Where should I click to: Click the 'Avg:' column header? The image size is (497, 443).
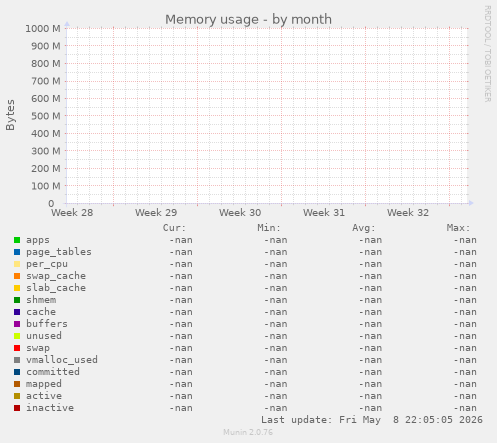click(363, 228)
